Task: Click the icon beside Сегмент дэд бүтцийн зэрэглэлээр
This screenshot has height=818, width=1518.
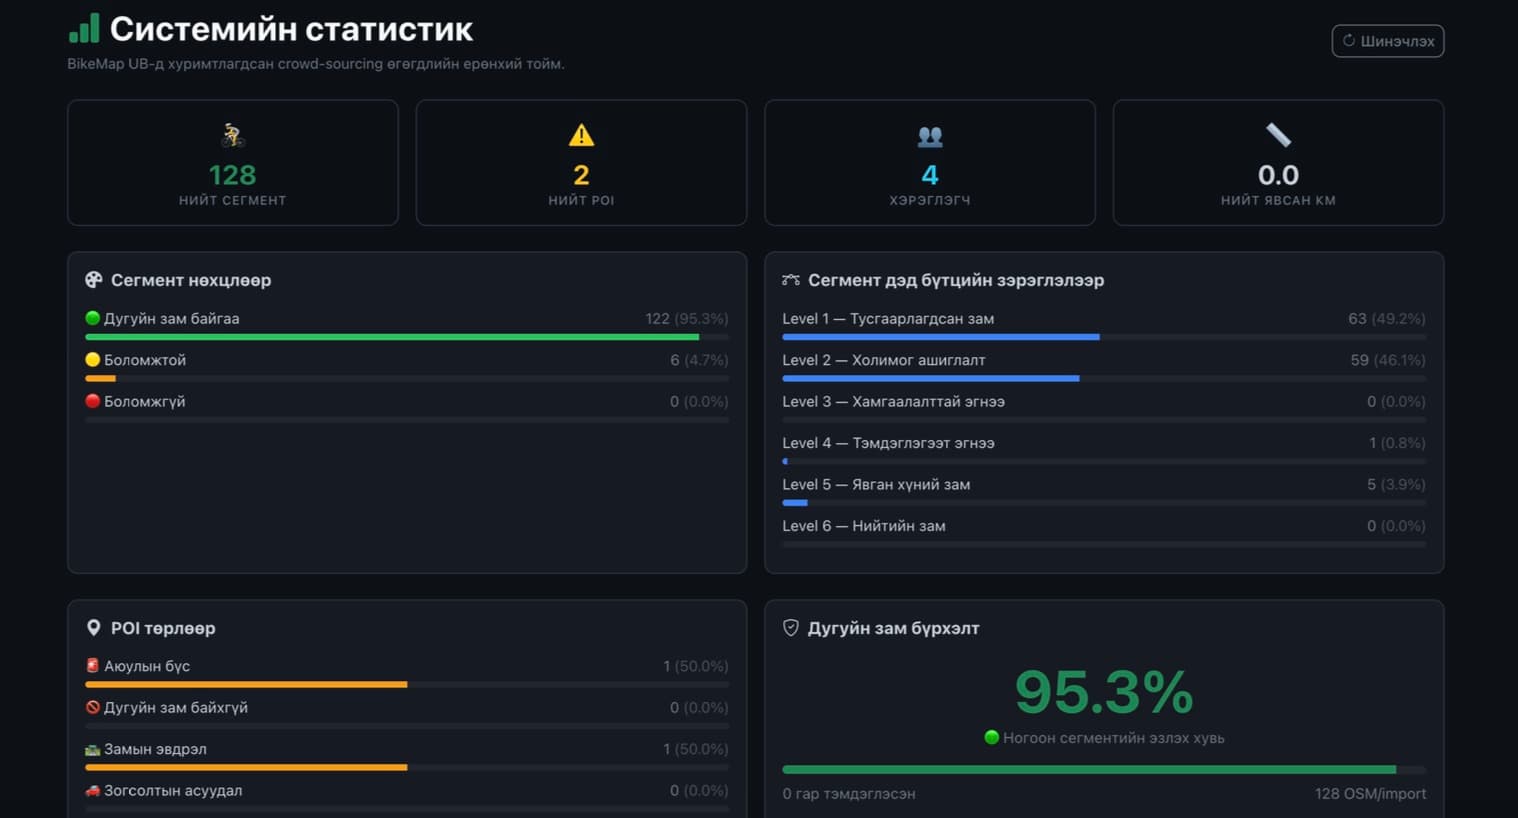Action: (x=791, y=280)
